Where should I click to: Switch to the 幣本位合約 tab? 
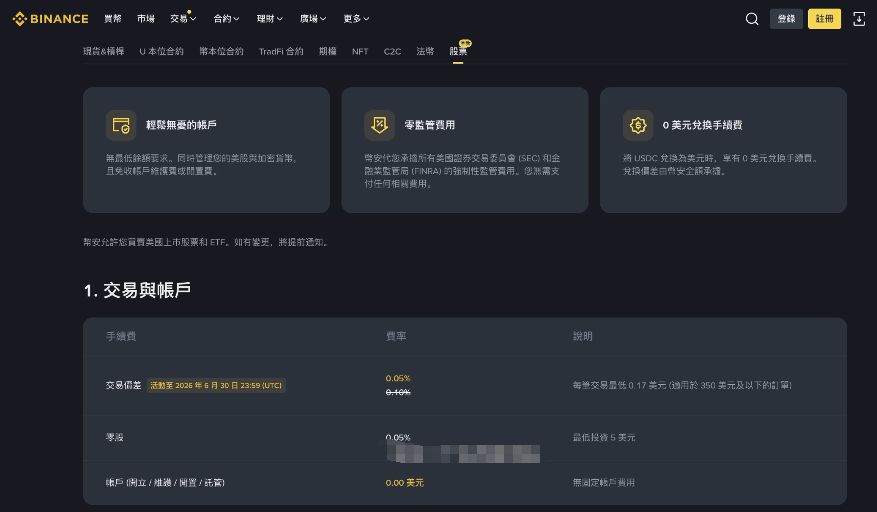(x=221, y=51)
